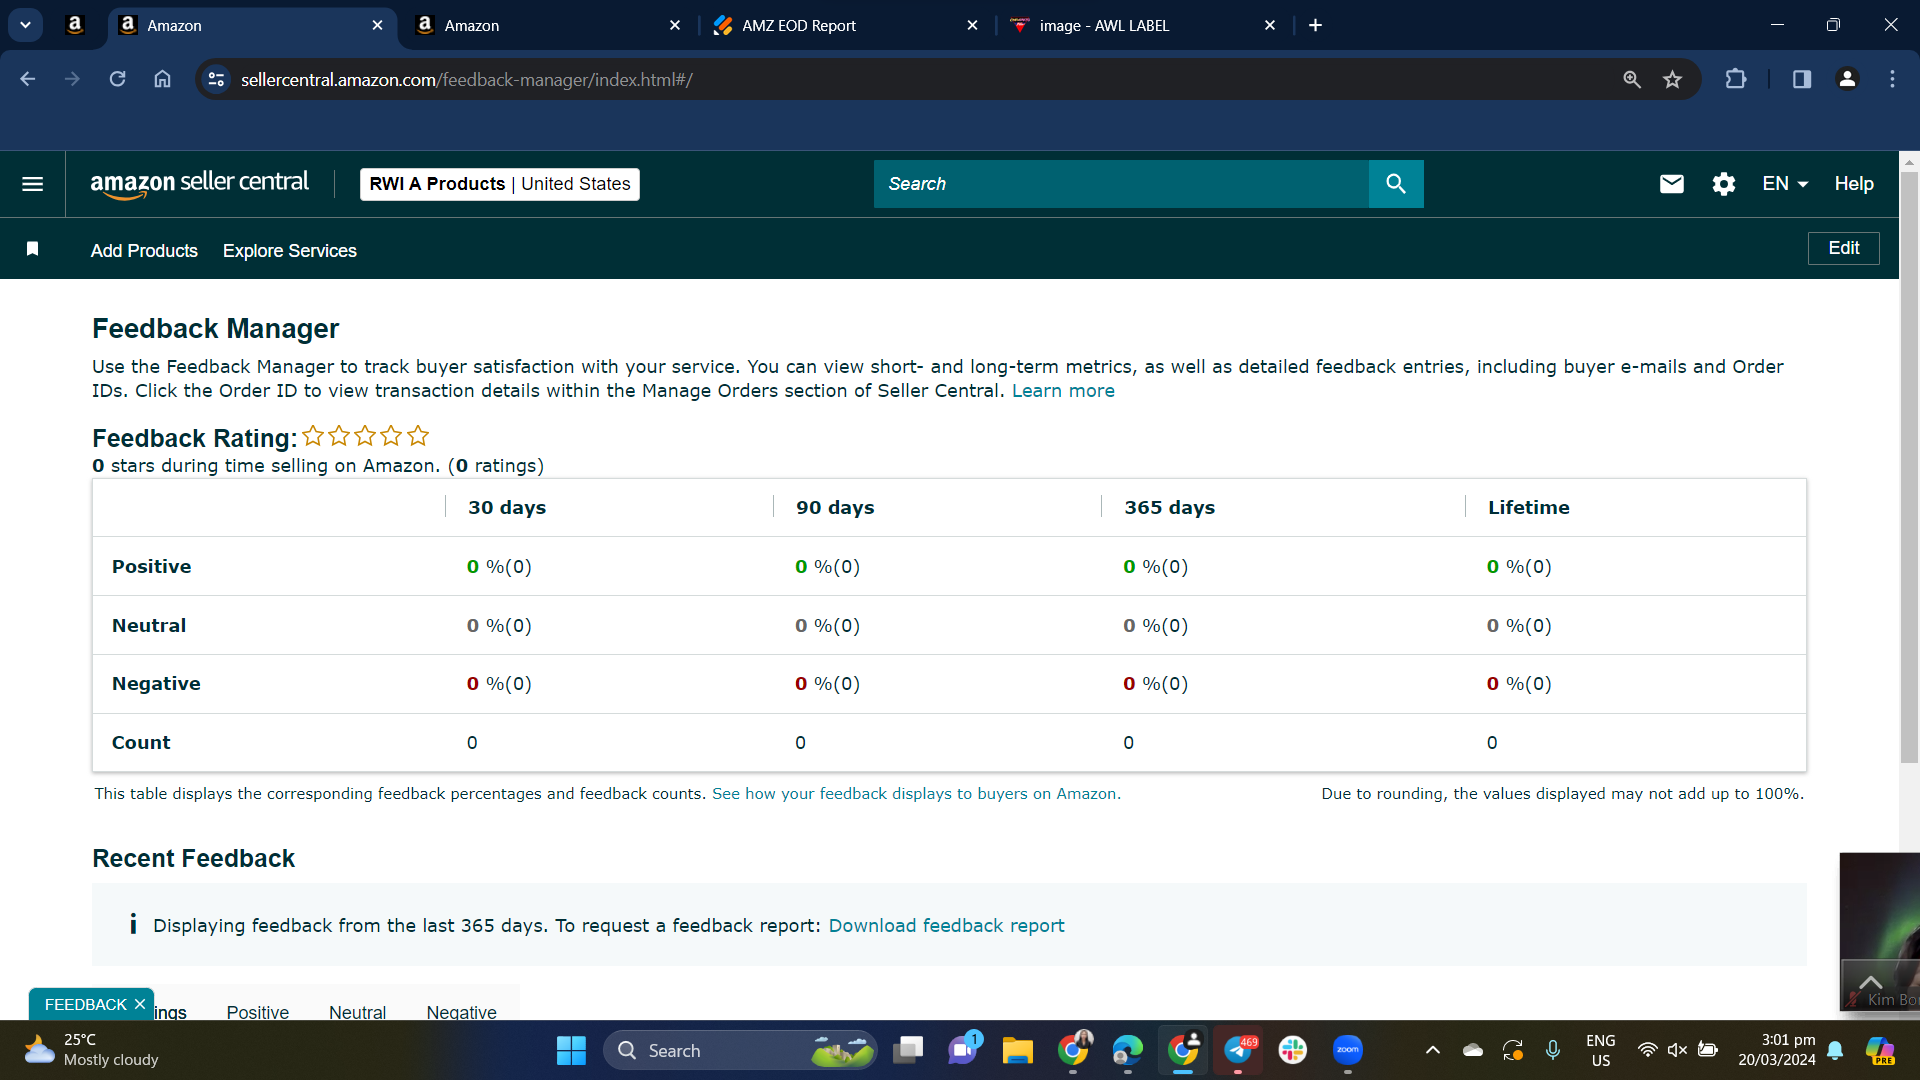Select the Positive feedback filter tab
The width and height of the screenshot is (1920, 1080).
point(257,1012)
